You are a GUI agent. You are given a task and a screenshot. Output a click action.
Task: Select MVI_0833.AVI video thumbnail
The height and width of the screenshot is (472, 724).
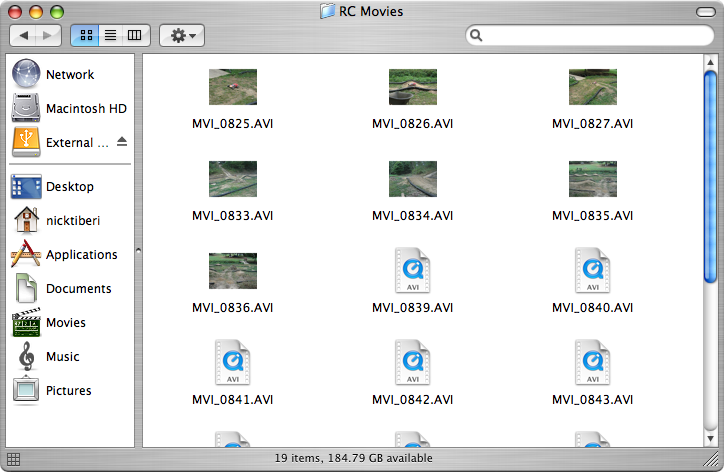233,179
